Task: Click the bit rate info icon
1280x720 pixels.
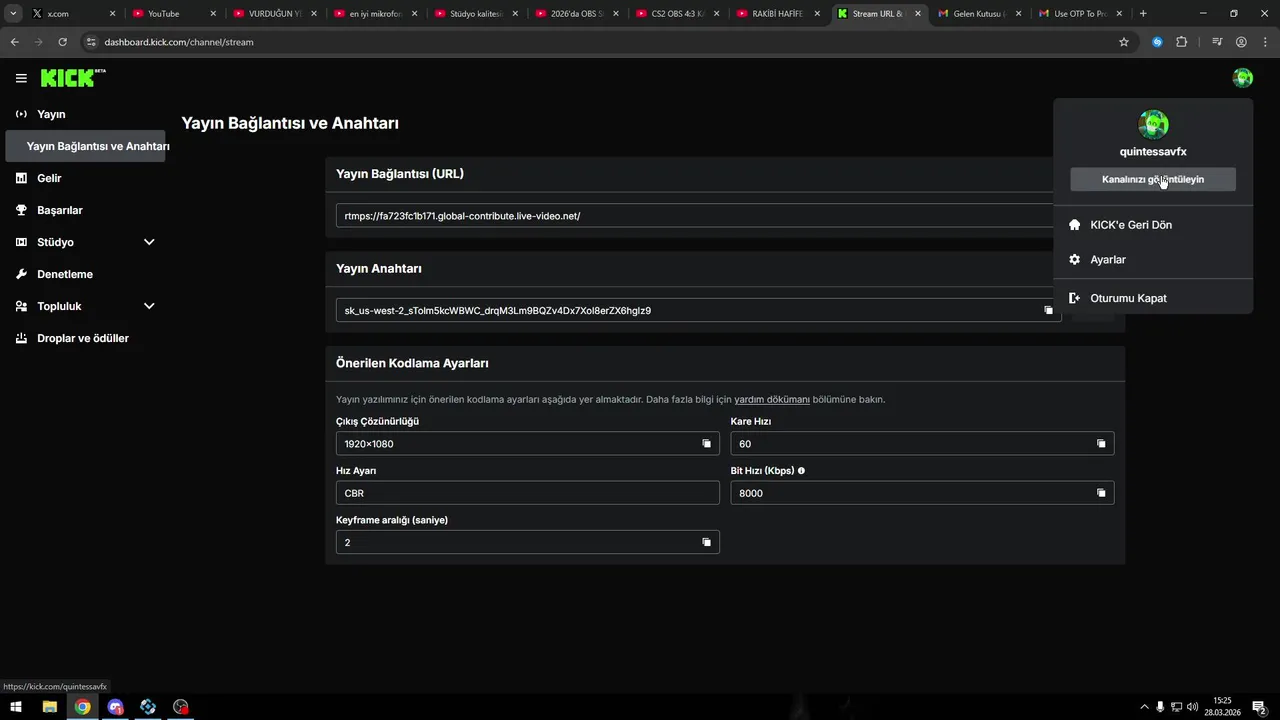Action: [x=801, y=471]
